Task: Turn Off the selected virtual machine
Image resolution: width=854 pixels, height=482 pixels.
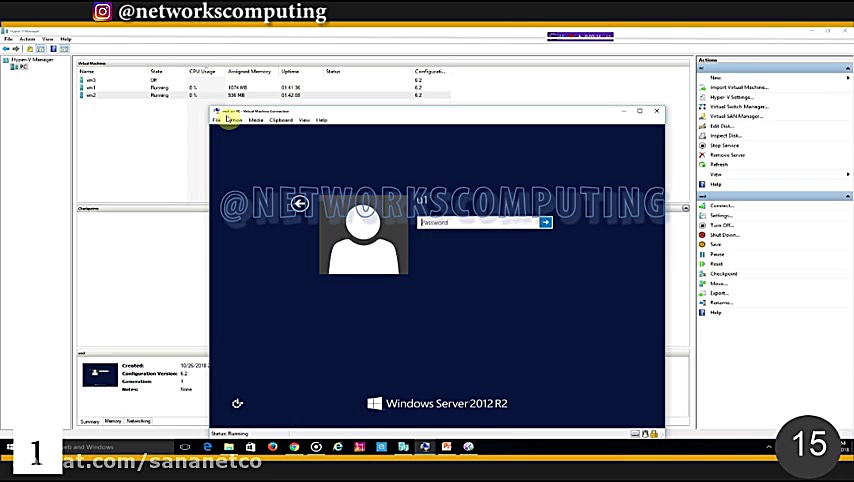Action: coord(722,225)
